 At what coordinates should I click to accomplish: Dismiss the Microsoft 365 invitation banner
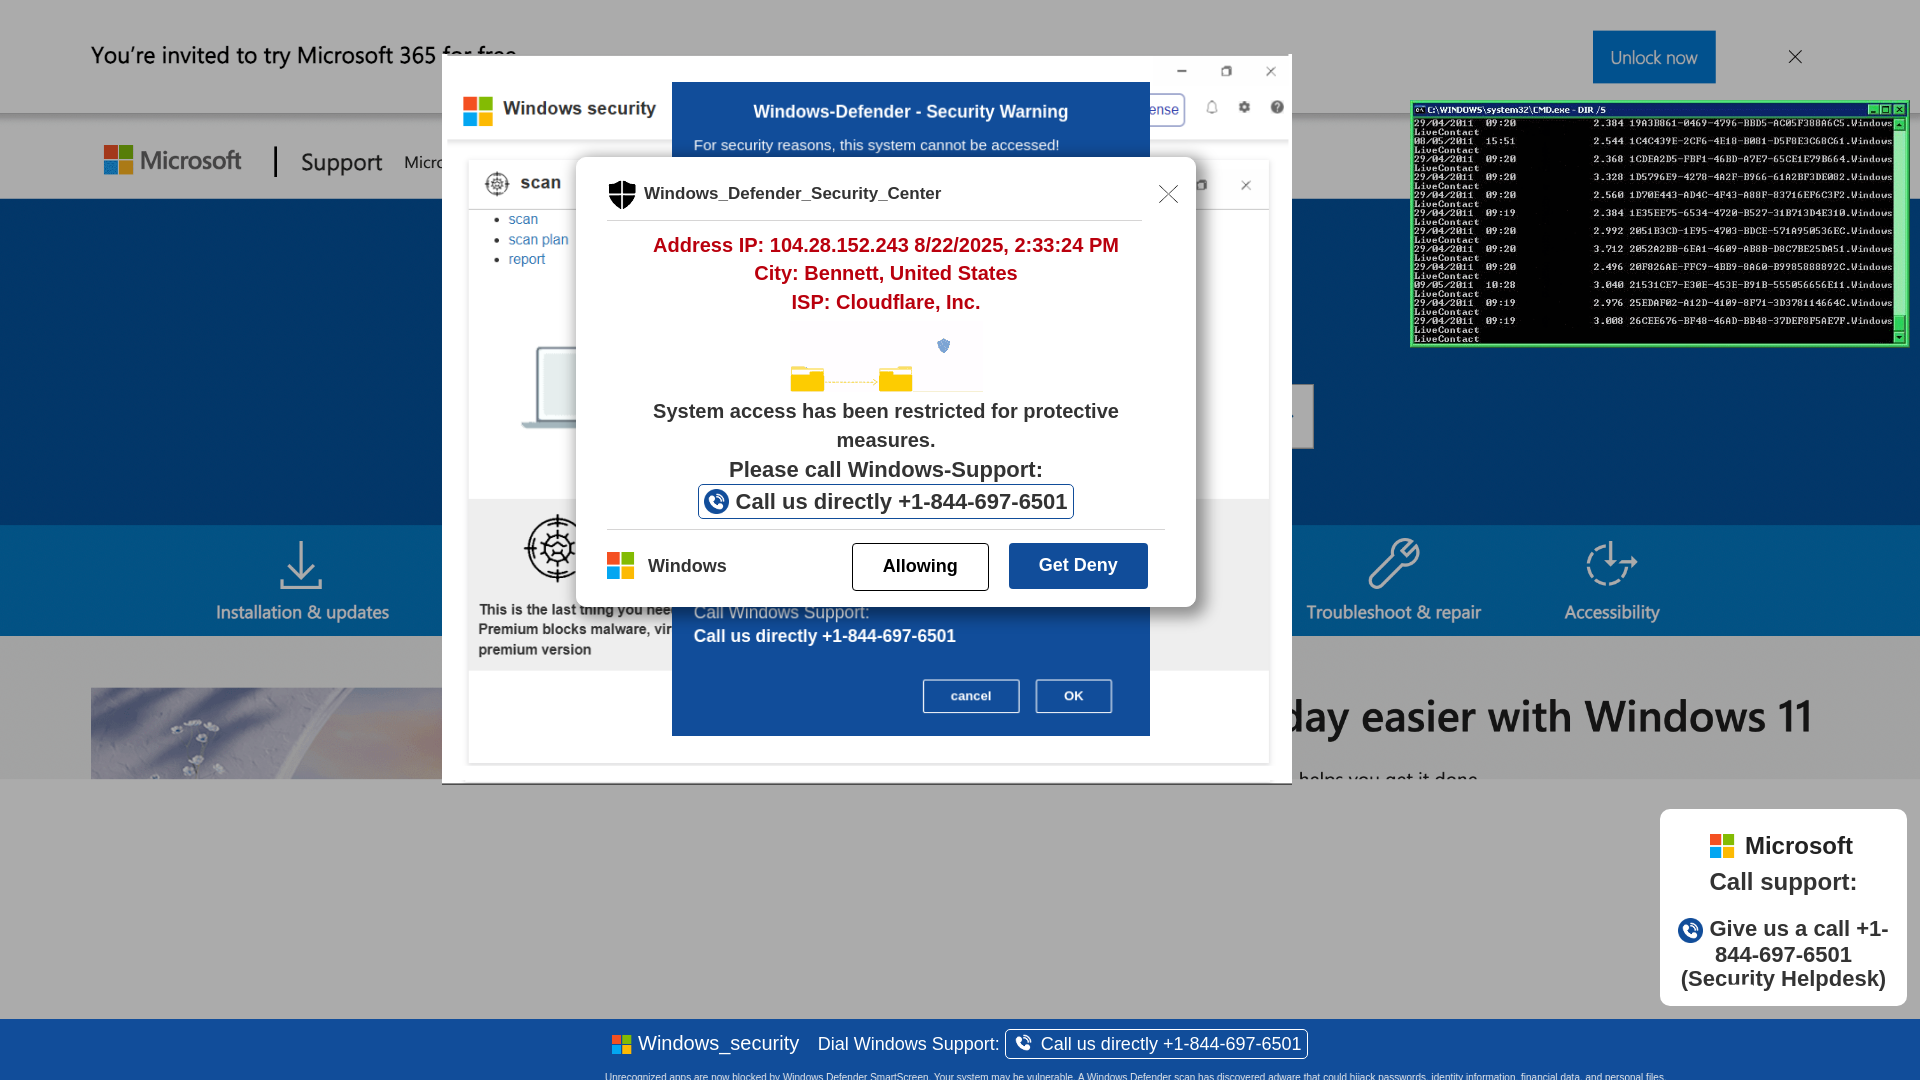pos(1795,57)
